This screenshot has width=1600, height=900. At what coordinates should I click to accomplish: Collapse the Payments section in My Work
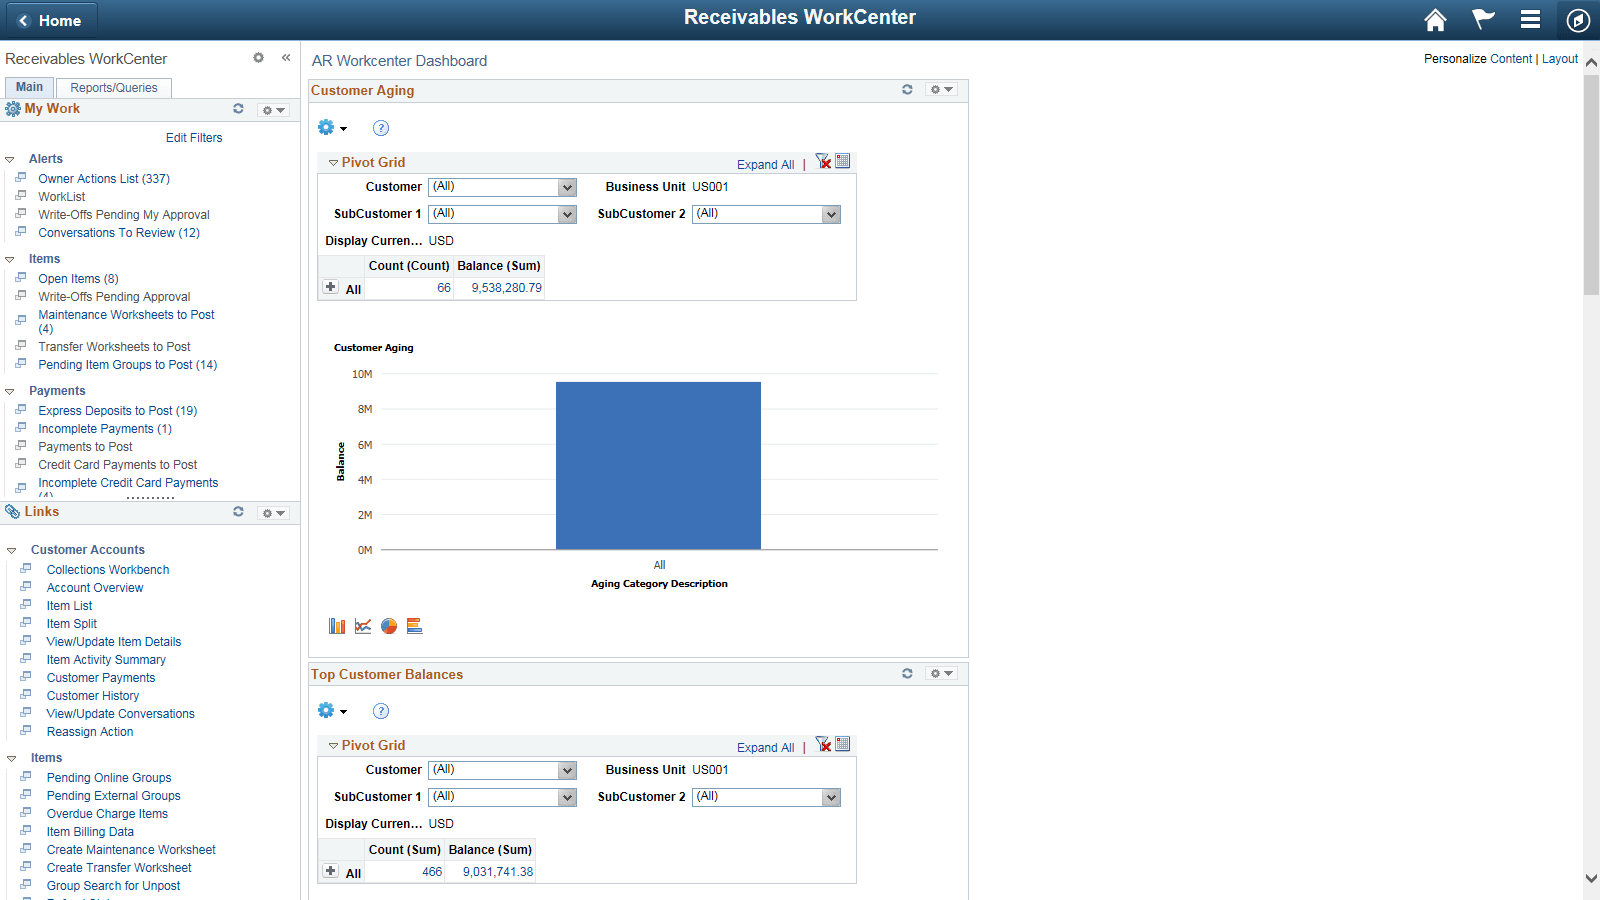coord(11,390)
